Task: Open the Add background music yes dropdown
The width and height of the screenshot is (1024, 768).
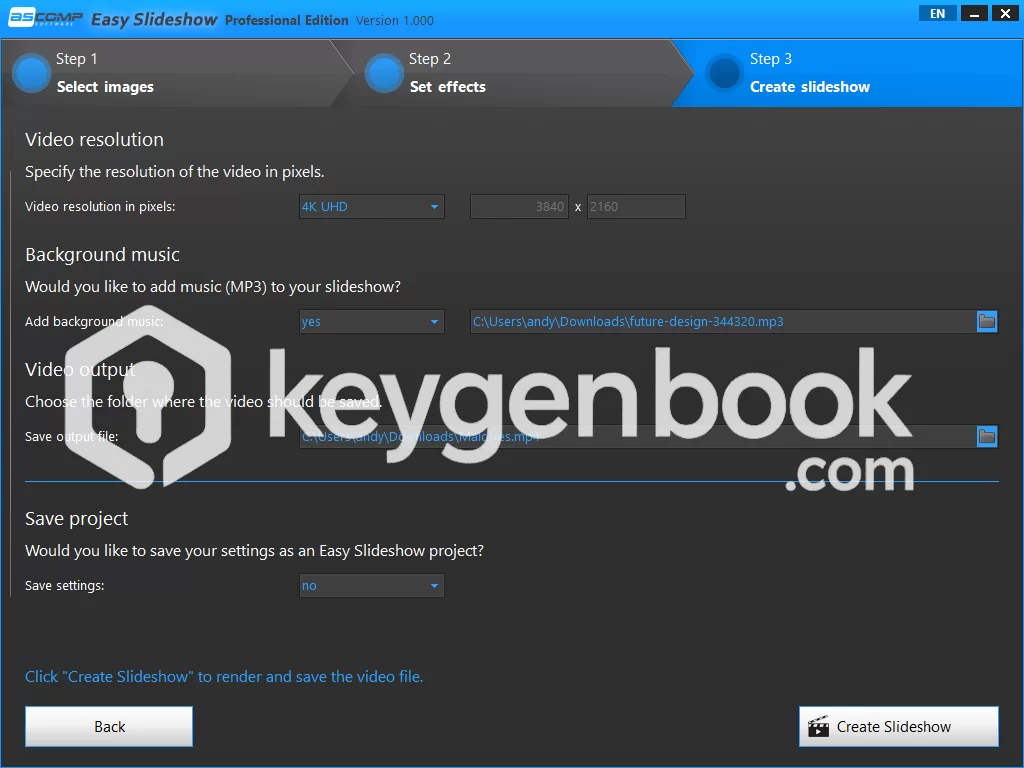Action: coord(372,322)
